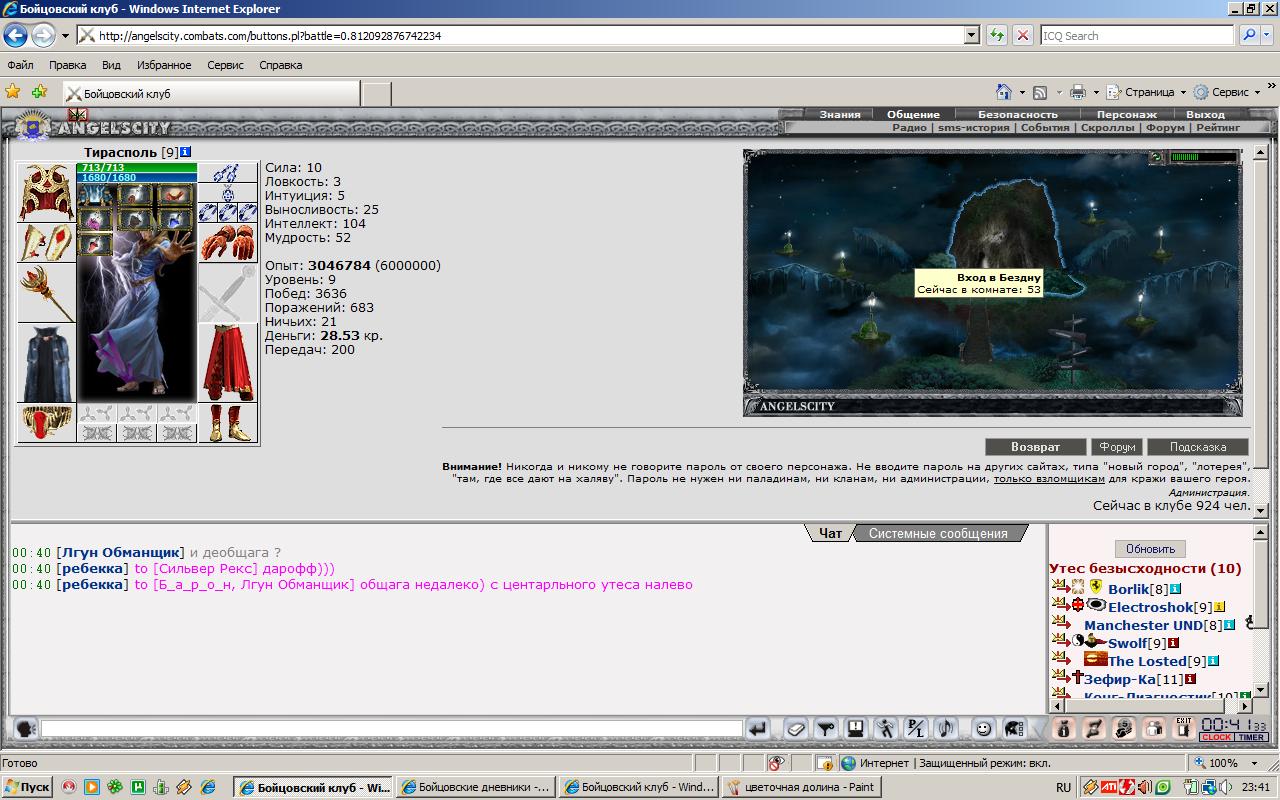Click the EXIT door icon
This screenshot has height=800, width=1280.
tap(1184, 729)
